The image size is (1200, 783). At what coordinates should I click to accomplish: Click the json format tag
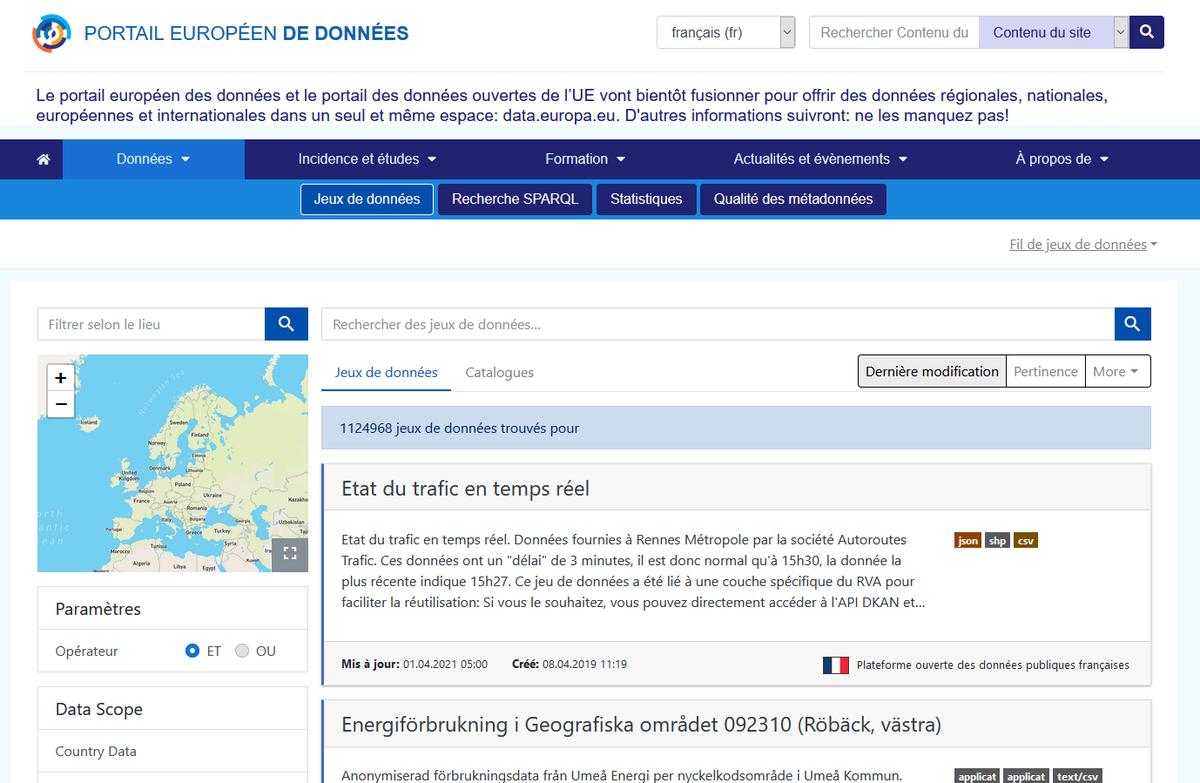point(968,540)
